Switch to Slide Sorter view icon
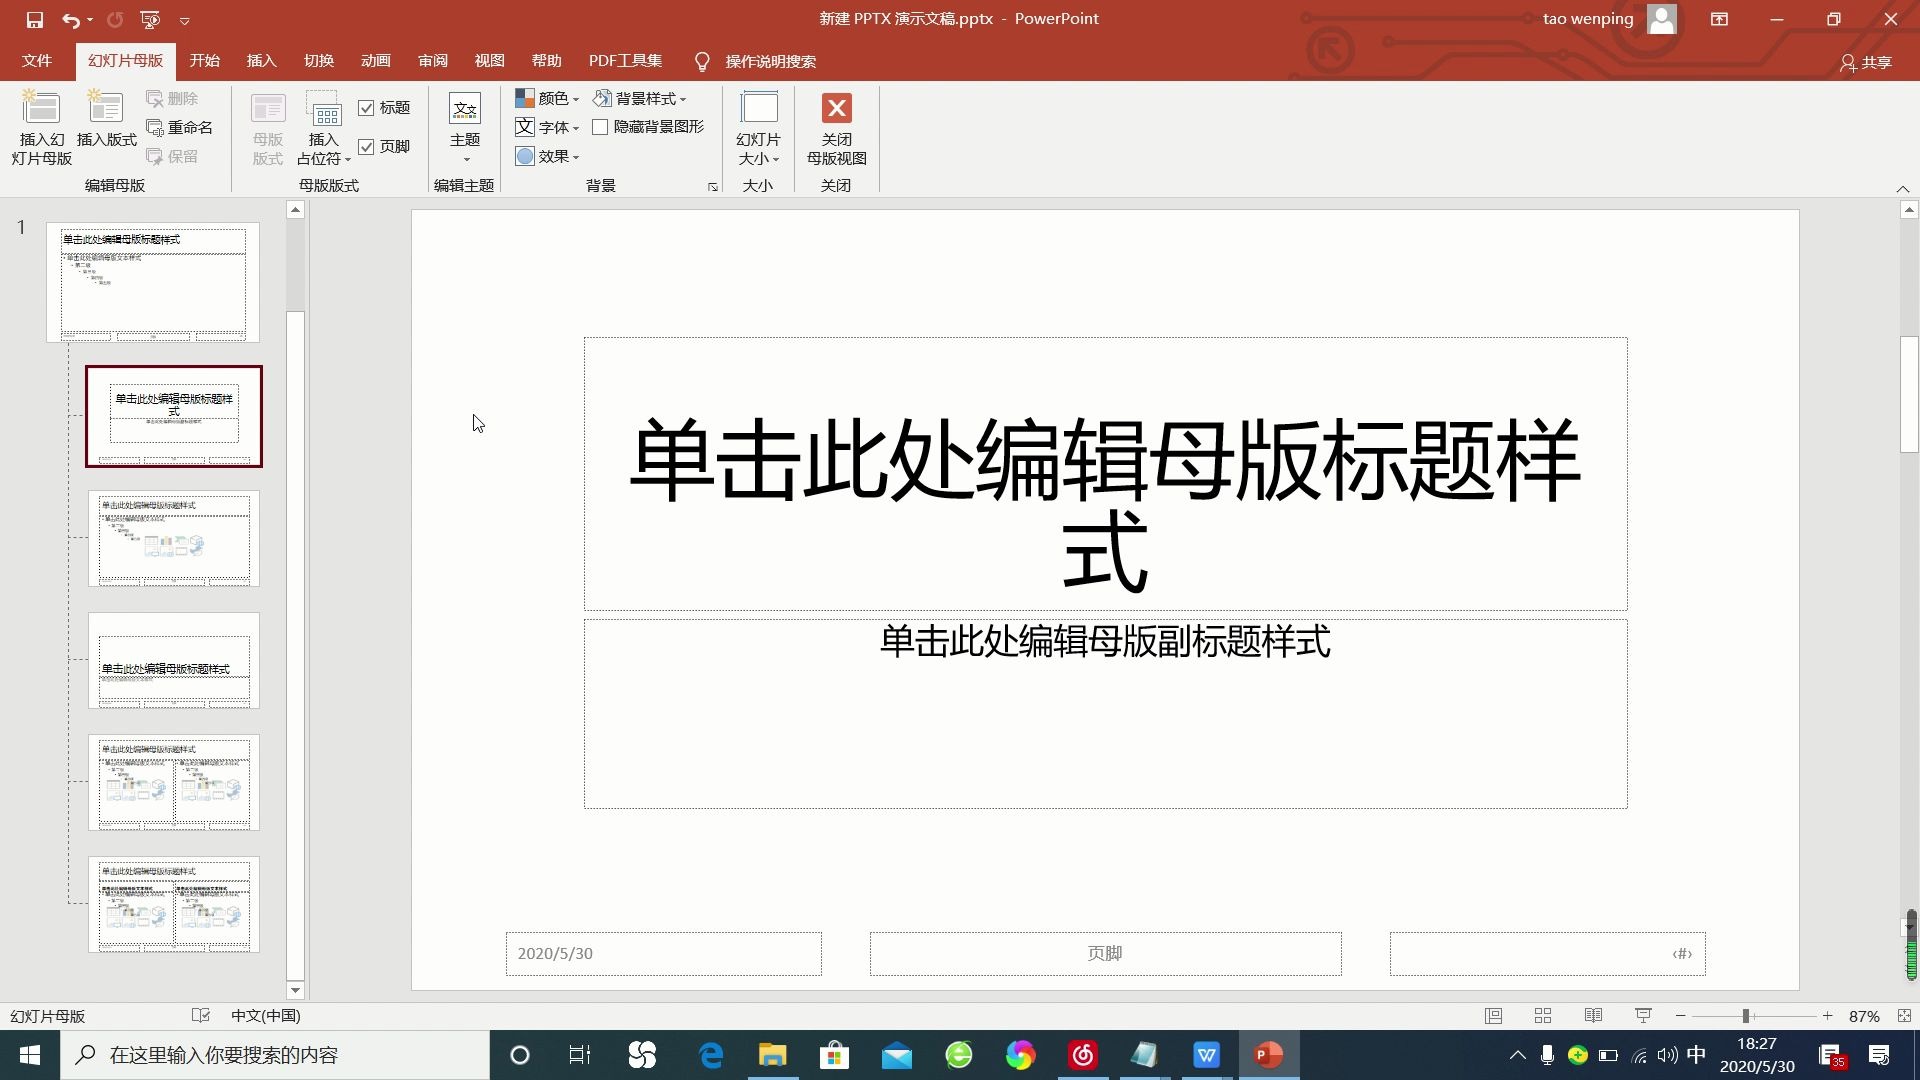 [x=1543, y=1016]
